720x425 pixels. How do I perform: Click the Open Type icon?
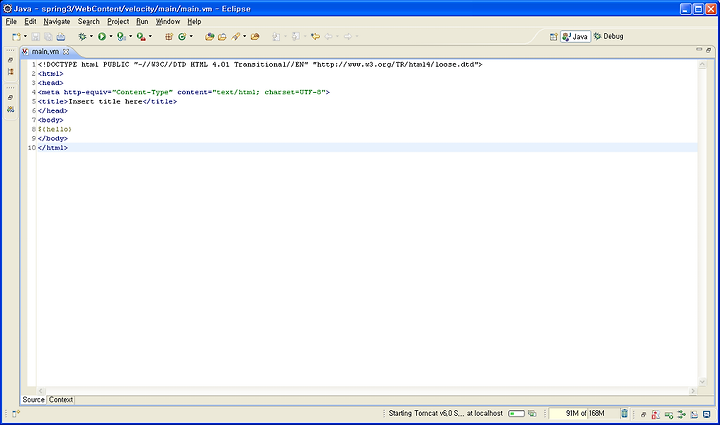(x=209, y=37)
